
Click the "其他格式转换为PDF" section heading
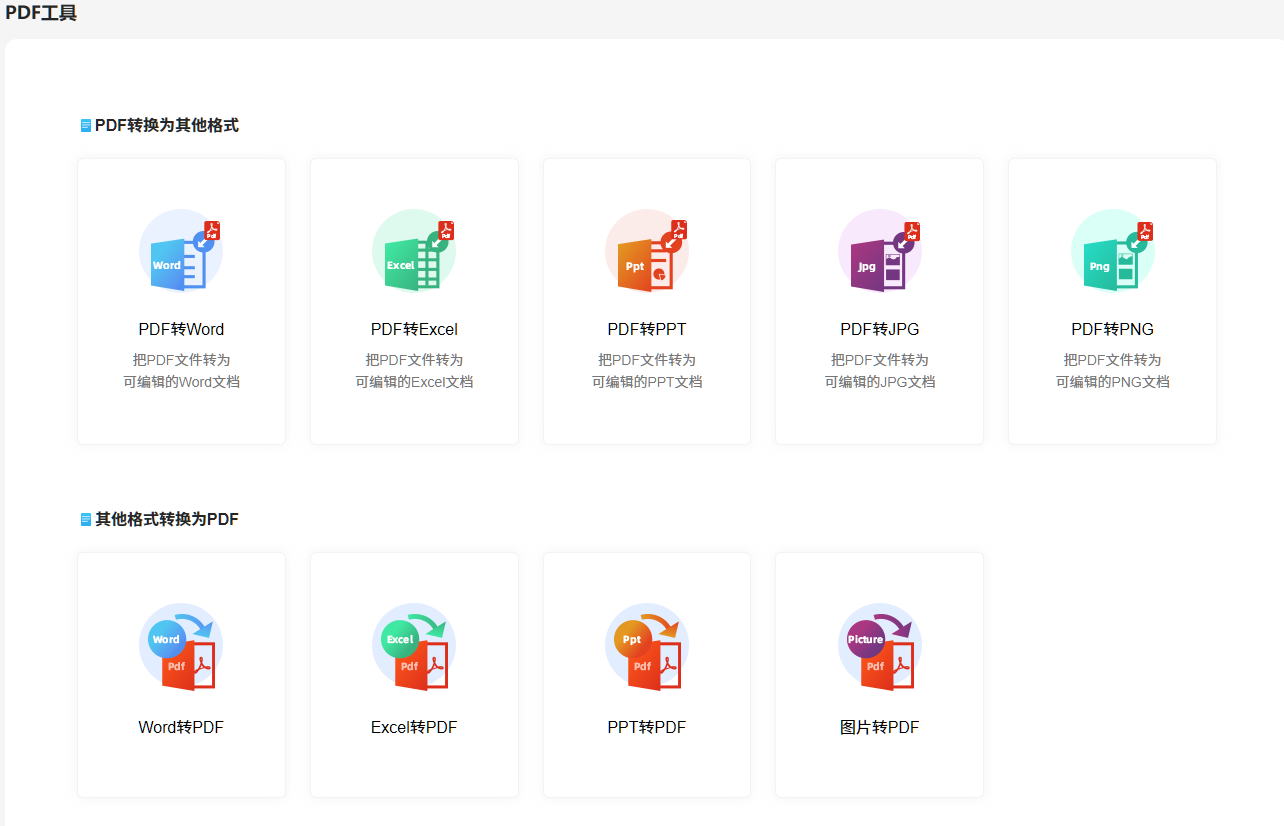(166, 519)
